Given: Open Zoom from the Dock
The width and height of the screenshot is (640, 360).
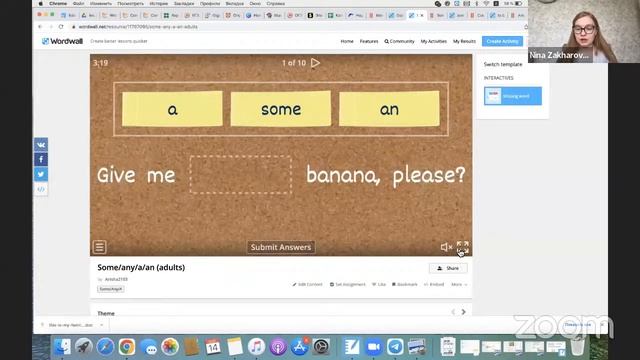Looking at the screenshot, I should click(x=373, y=347).
